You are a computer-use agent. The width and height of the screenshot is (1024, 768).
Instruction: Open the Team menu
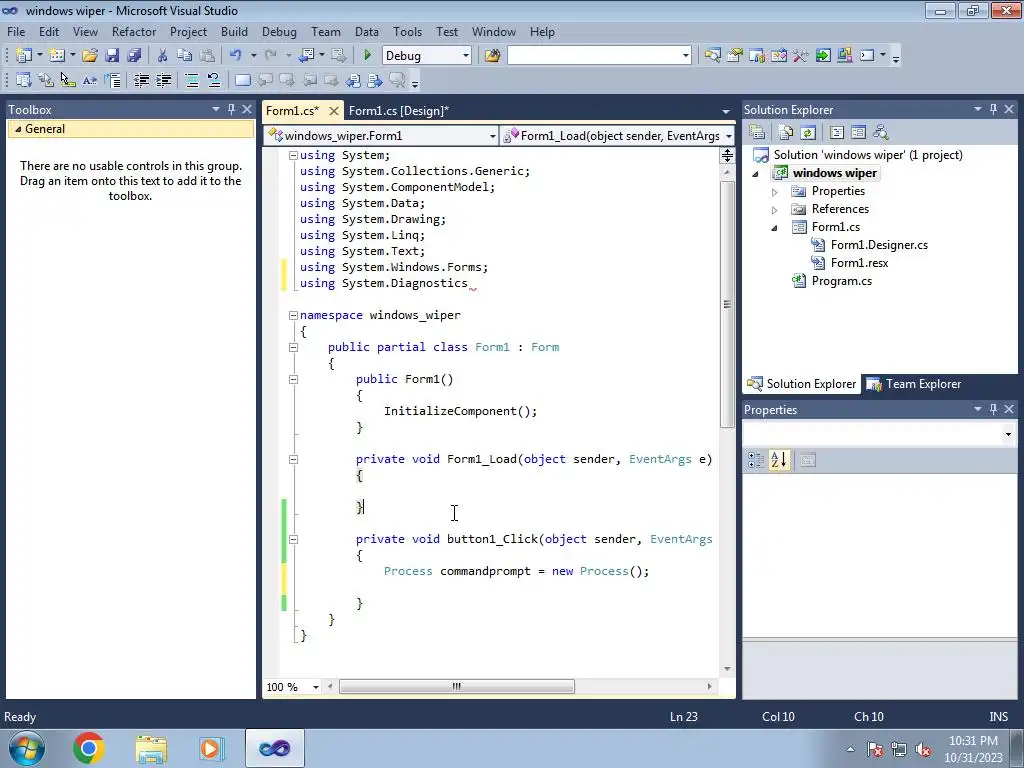325,31
